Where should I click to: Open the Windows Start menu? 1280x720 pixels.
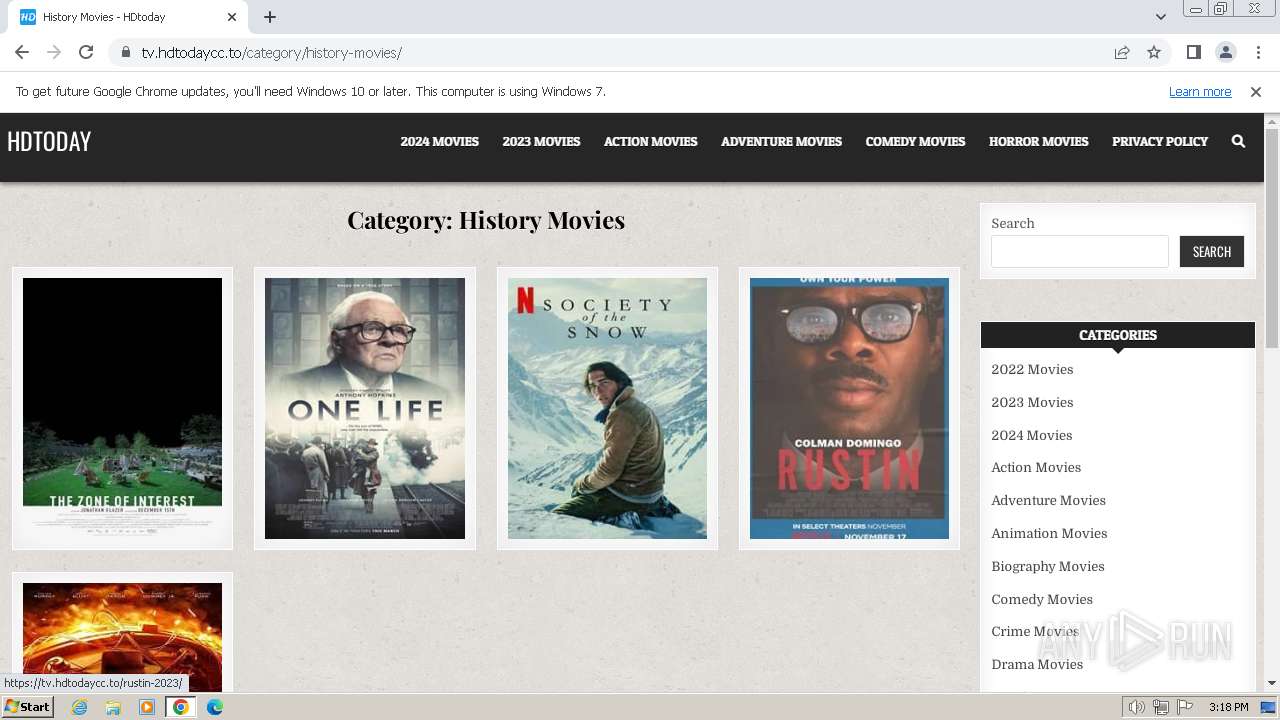pyautogui.click(x=27, y=707)
